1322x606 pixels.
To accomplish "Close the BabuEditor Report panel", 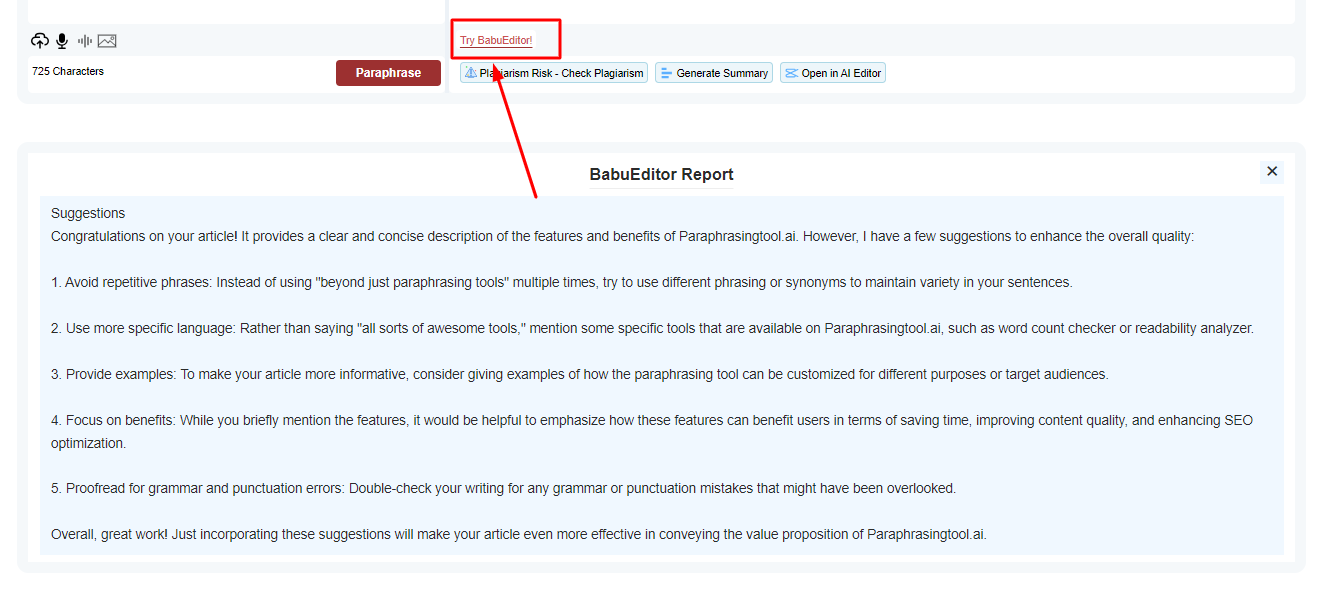I will 1272,171.
